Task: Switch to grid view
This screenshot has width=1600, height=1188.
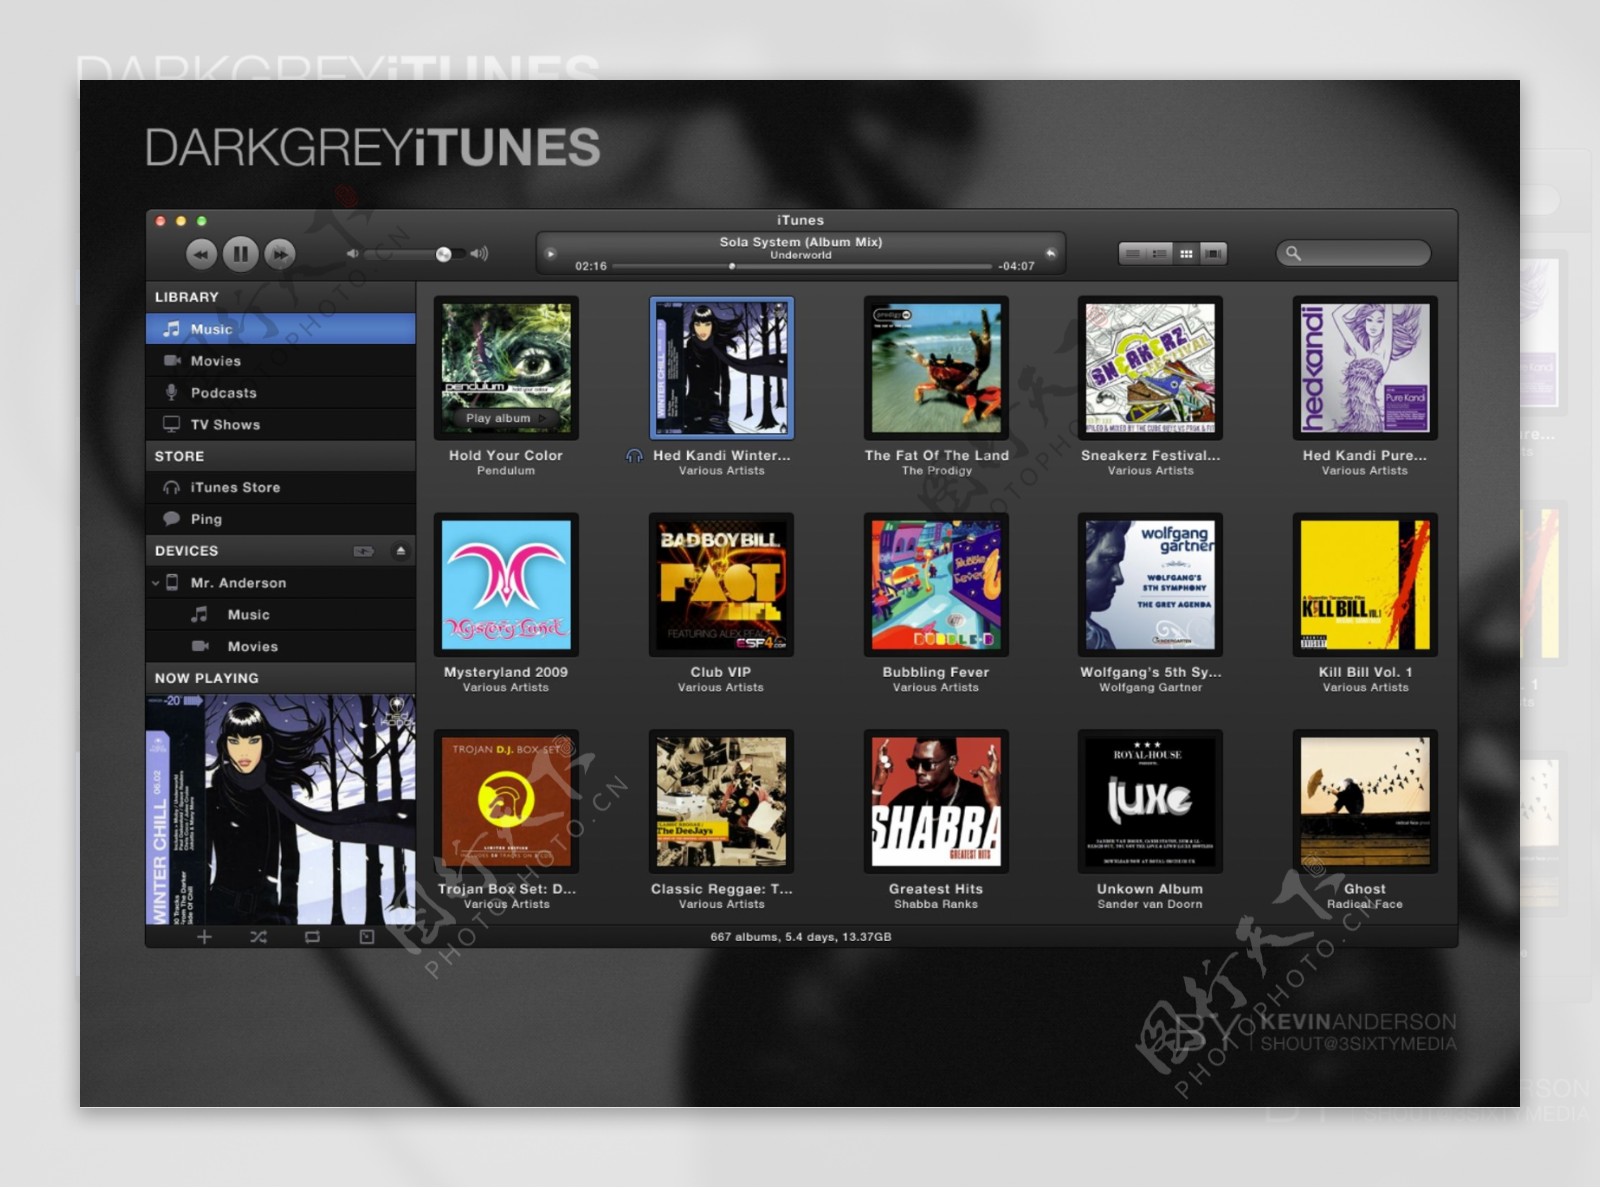Action: (x=1186, y=254)
